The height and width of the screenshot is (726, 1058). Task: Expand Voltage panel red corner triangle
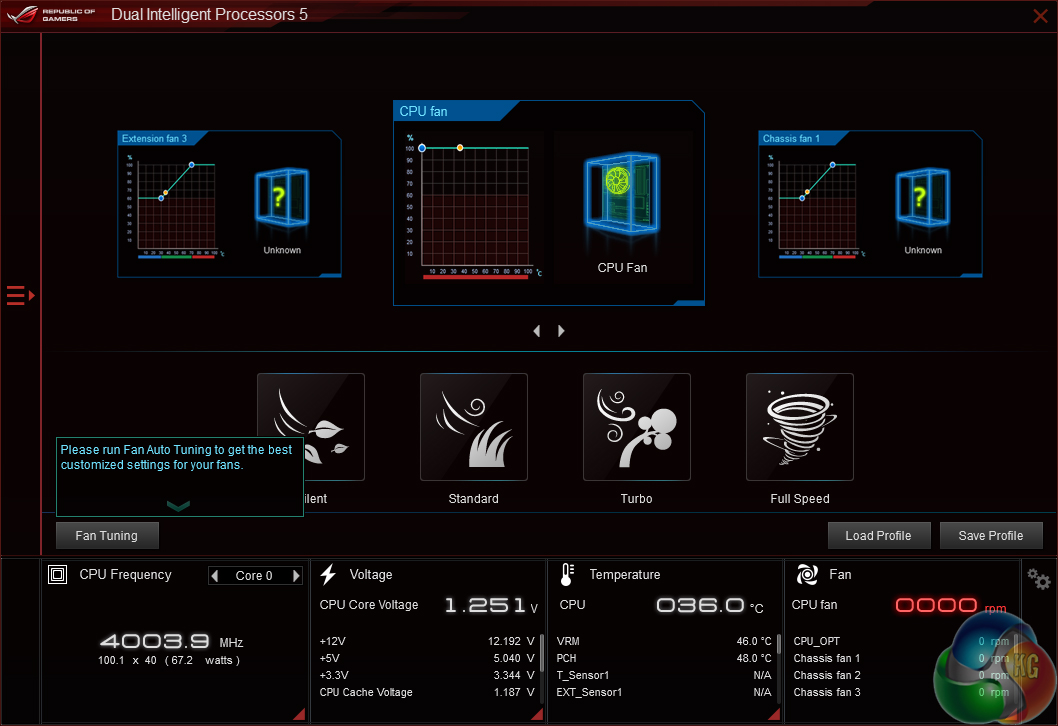[537, 715]
